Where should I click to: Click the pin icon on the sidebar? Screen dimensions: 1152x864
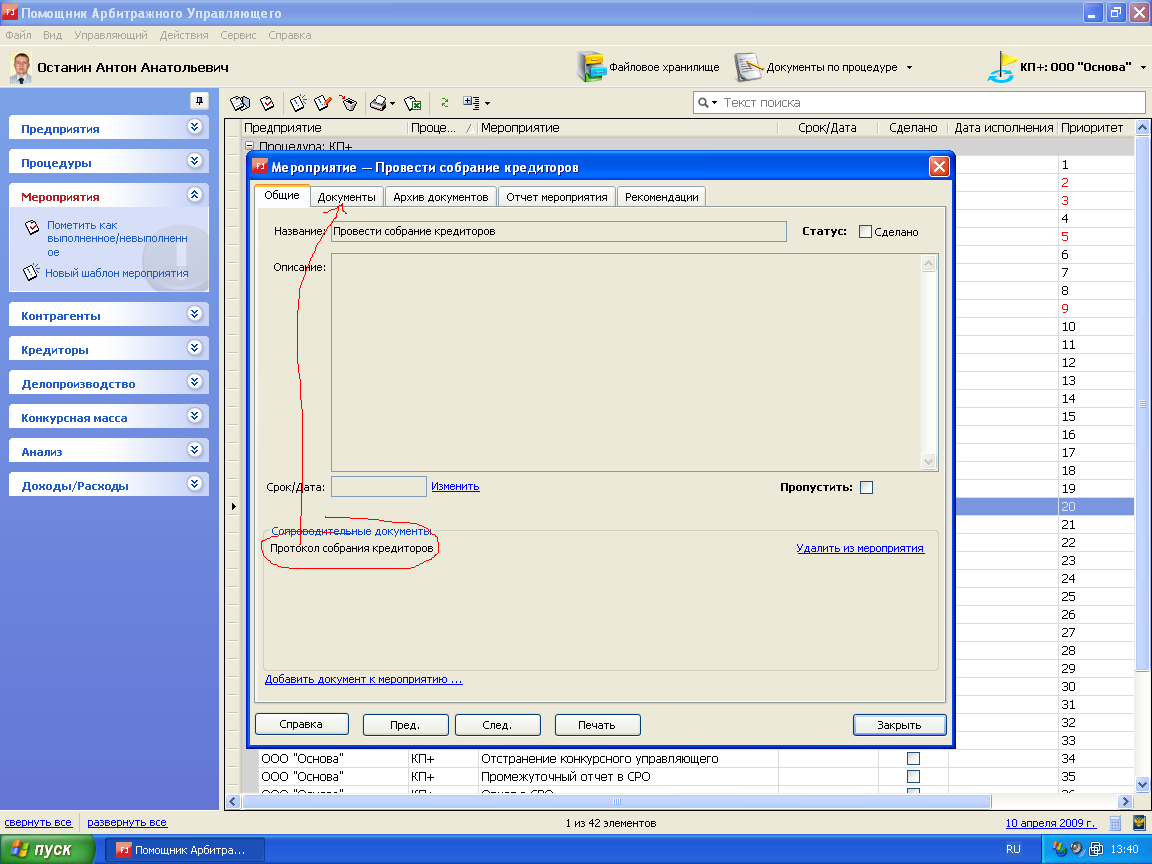click(199, 101)
